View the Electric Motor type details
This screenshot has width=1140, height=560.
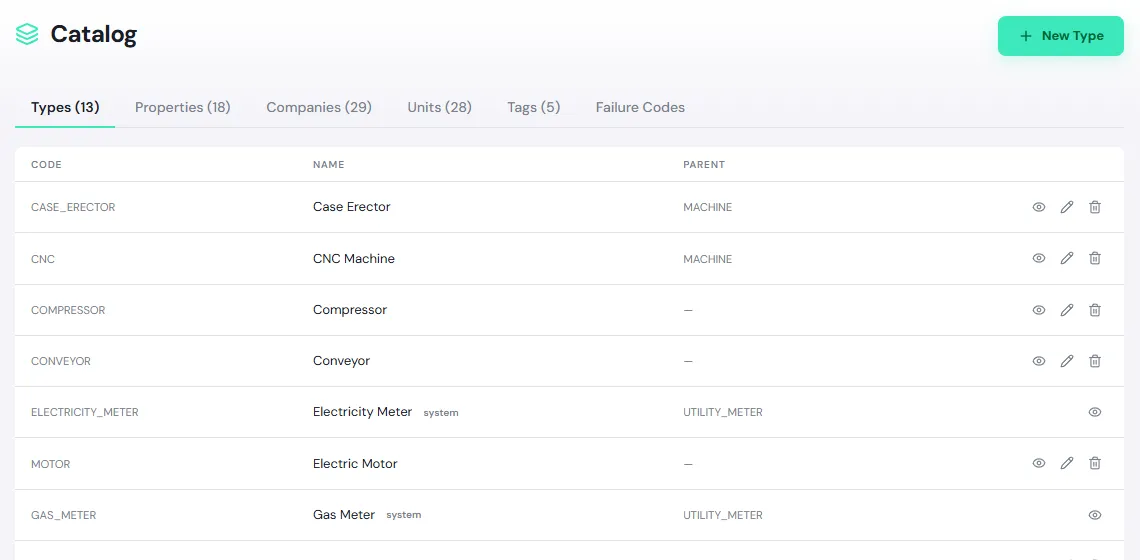[1039, 463]
